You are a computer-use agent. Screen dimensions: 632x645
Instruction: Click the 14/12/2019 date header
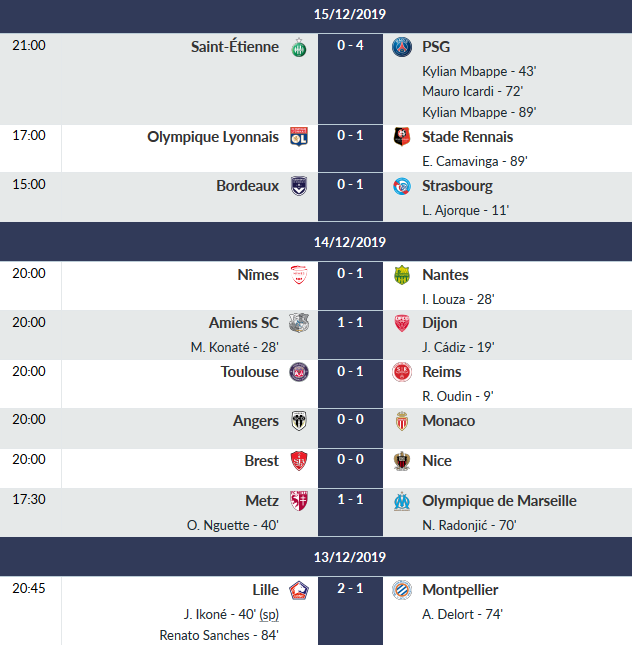point(350,242)
